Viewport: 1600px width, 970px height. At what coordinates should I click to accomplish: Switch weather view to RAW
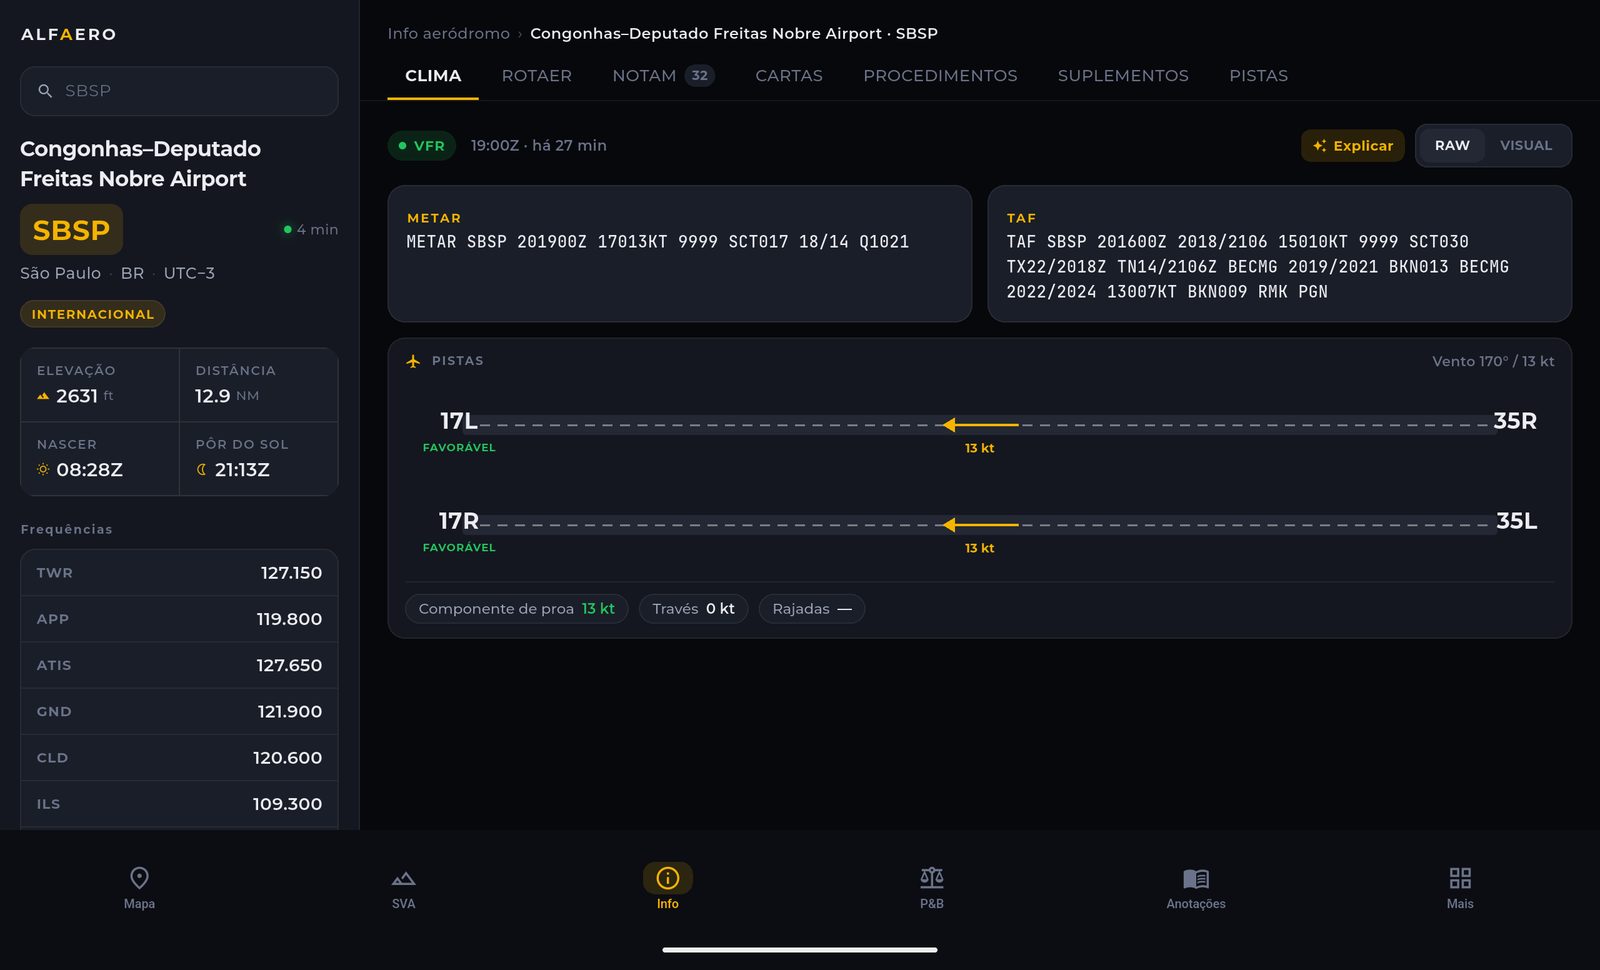[x=1452, y=145]
